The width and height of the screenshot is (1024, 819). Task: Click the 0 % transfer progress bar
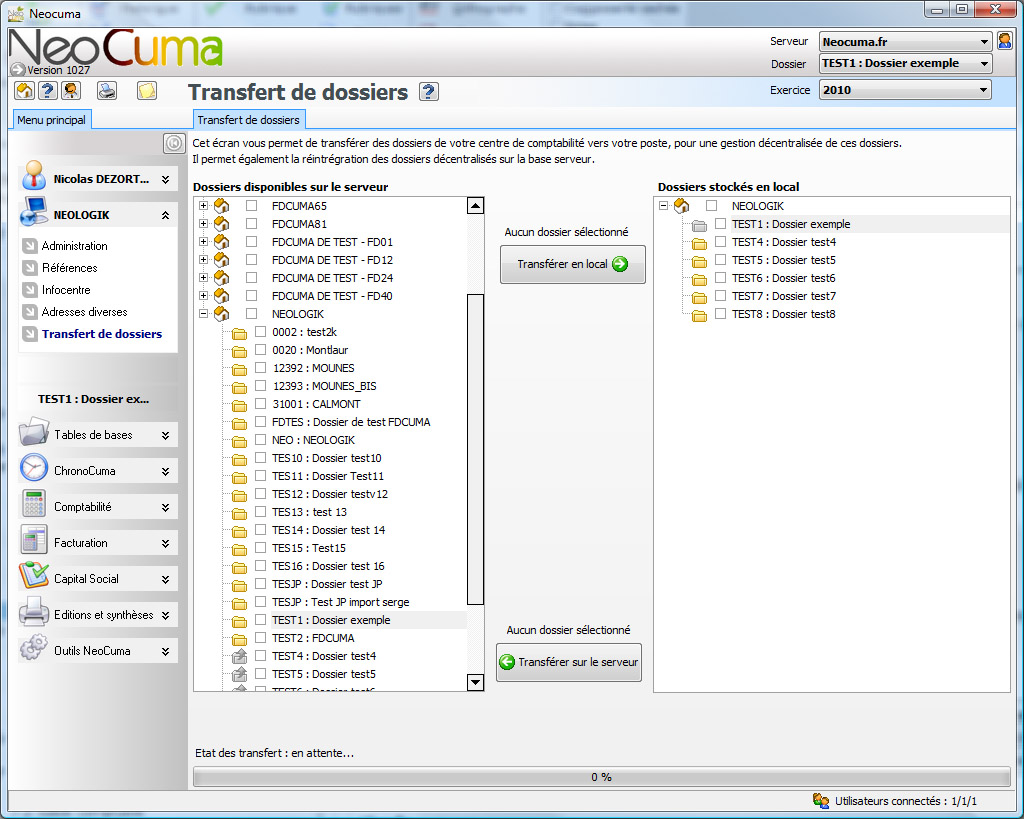pos(601,777)
